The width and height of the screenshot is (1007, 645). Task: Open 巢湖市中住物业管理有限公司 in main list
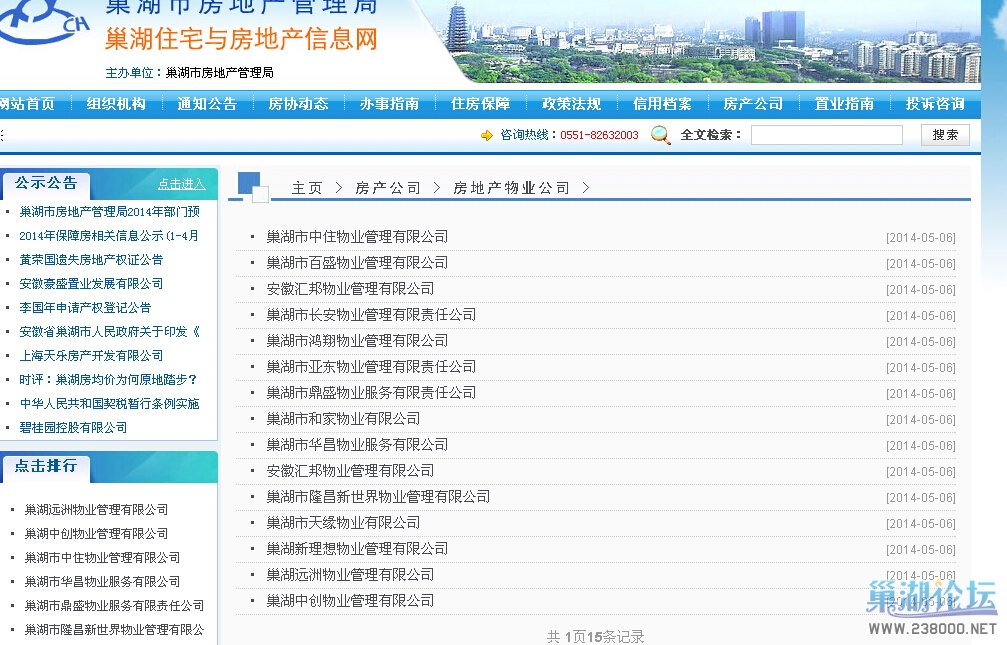(357, 237)
